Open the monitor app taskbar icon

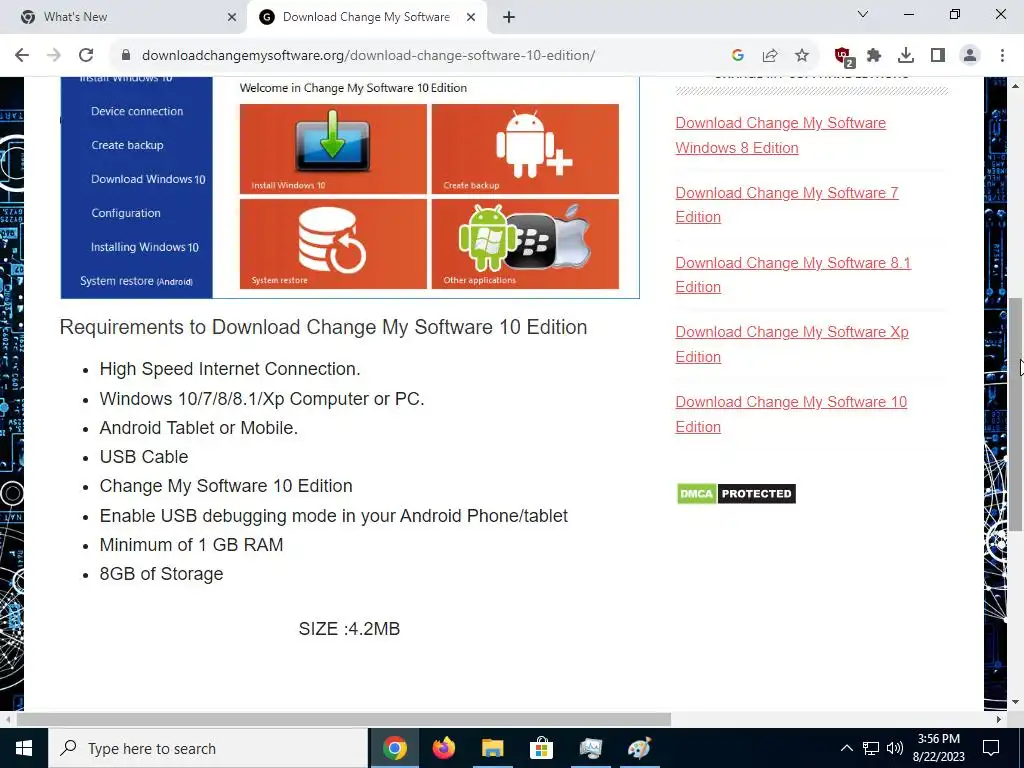[x=590, y=748]
